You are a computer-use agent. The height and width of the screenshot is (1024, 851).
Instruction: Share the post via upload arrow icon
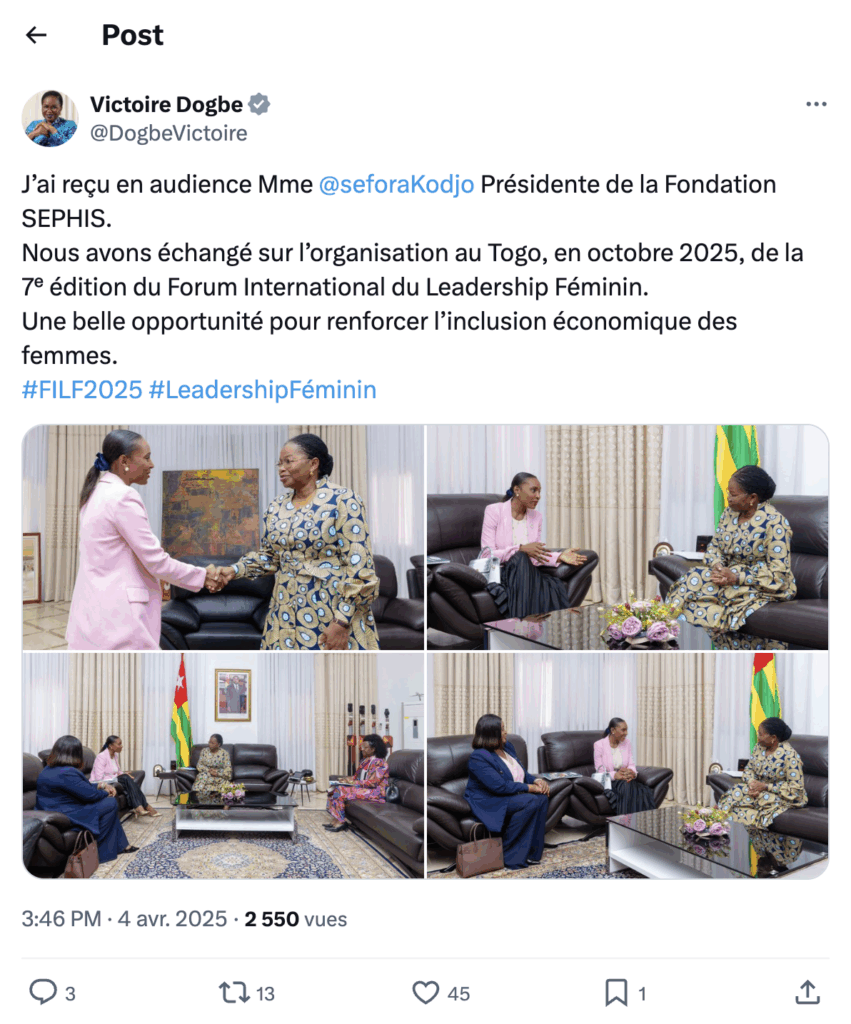pyautogui.click(x=807, y=992)
